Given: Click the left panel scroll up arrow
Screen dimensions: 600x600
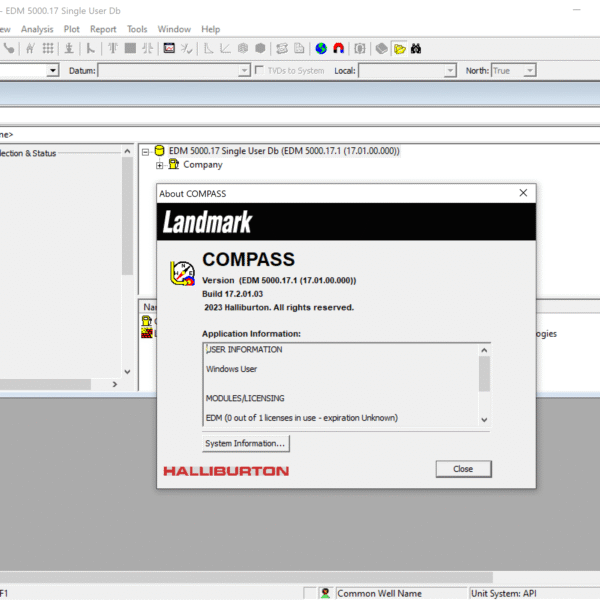Looking at the screenshot, I should click(x=127, y=152).
